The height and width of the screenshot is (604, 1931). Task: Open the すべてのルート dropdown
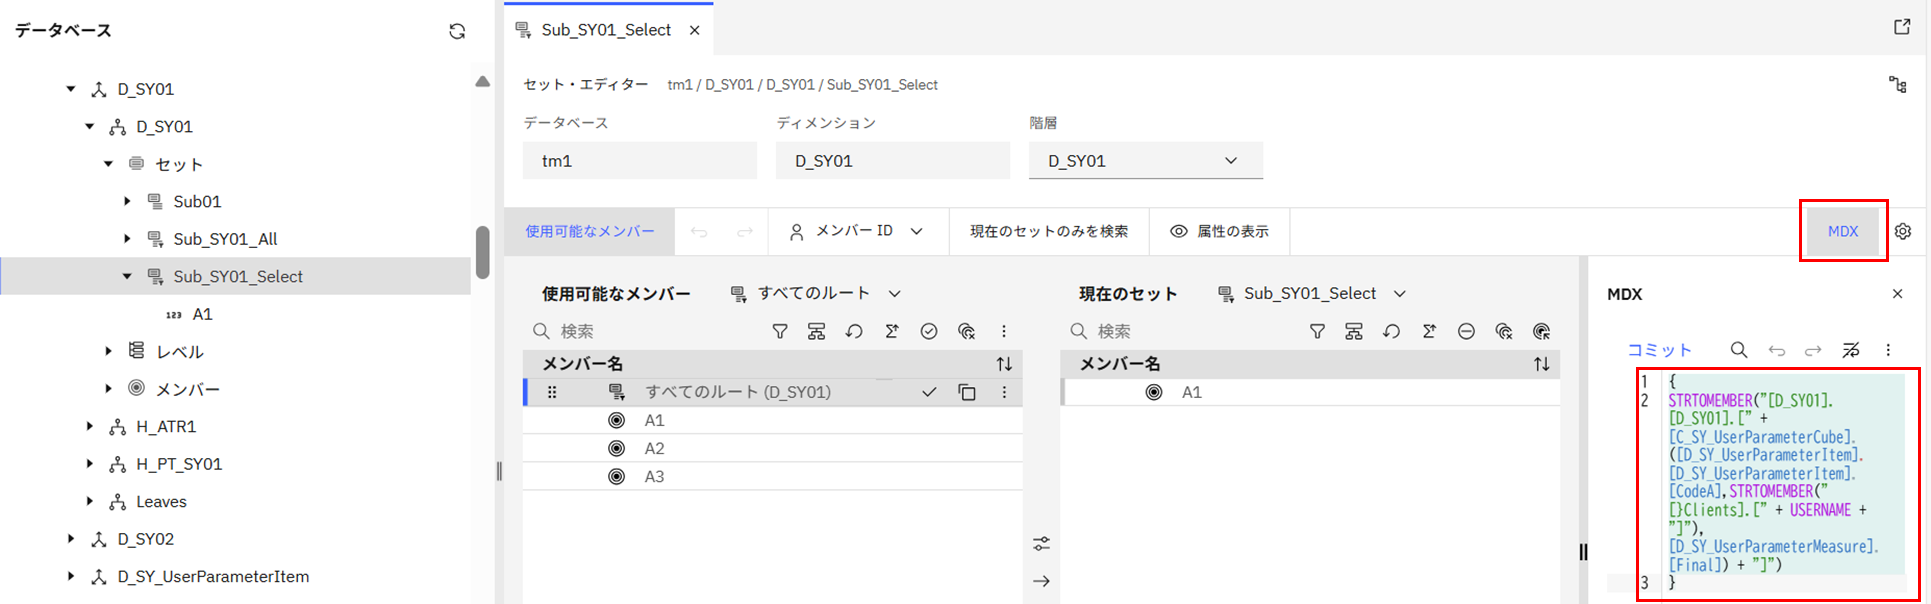tap(816, 293)
